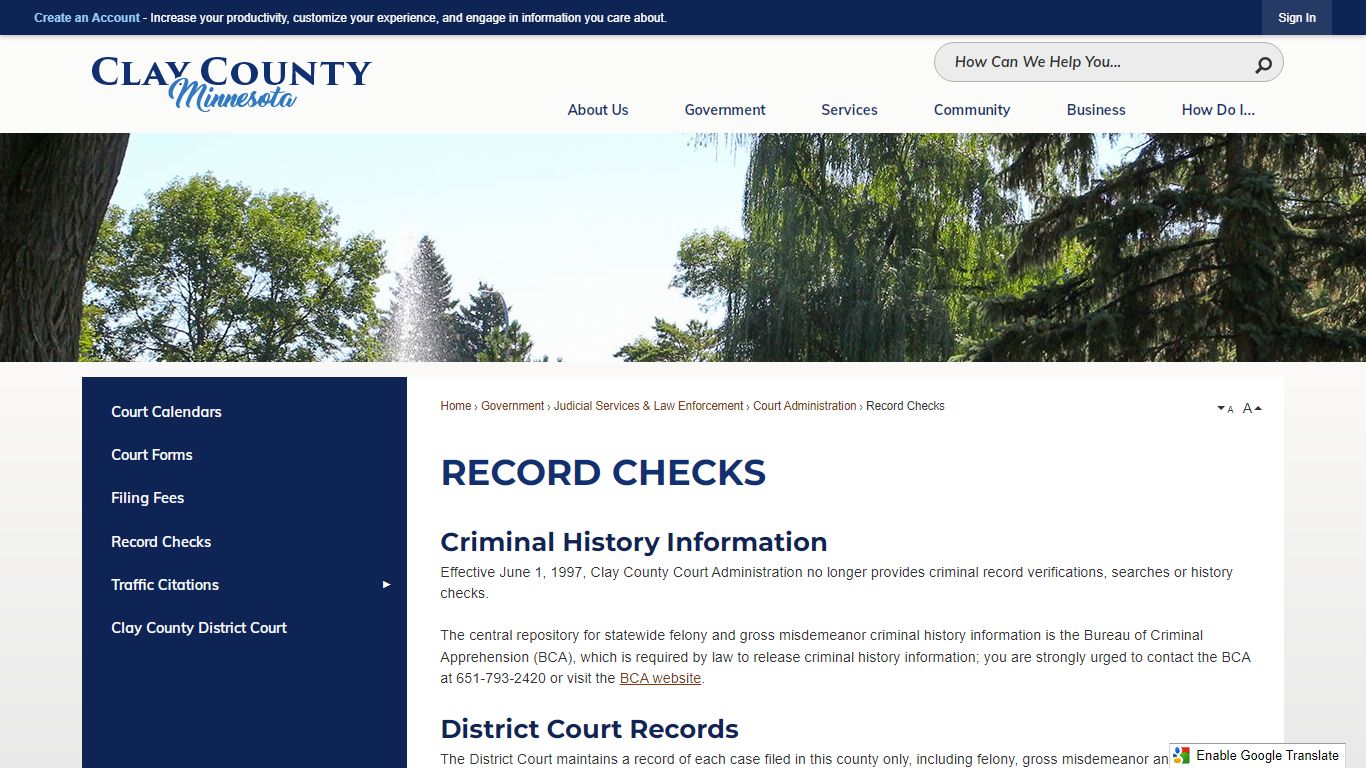1366x768 pixels.
Task: Type in the How Can We Help You search box
Action: [1090, 62]
